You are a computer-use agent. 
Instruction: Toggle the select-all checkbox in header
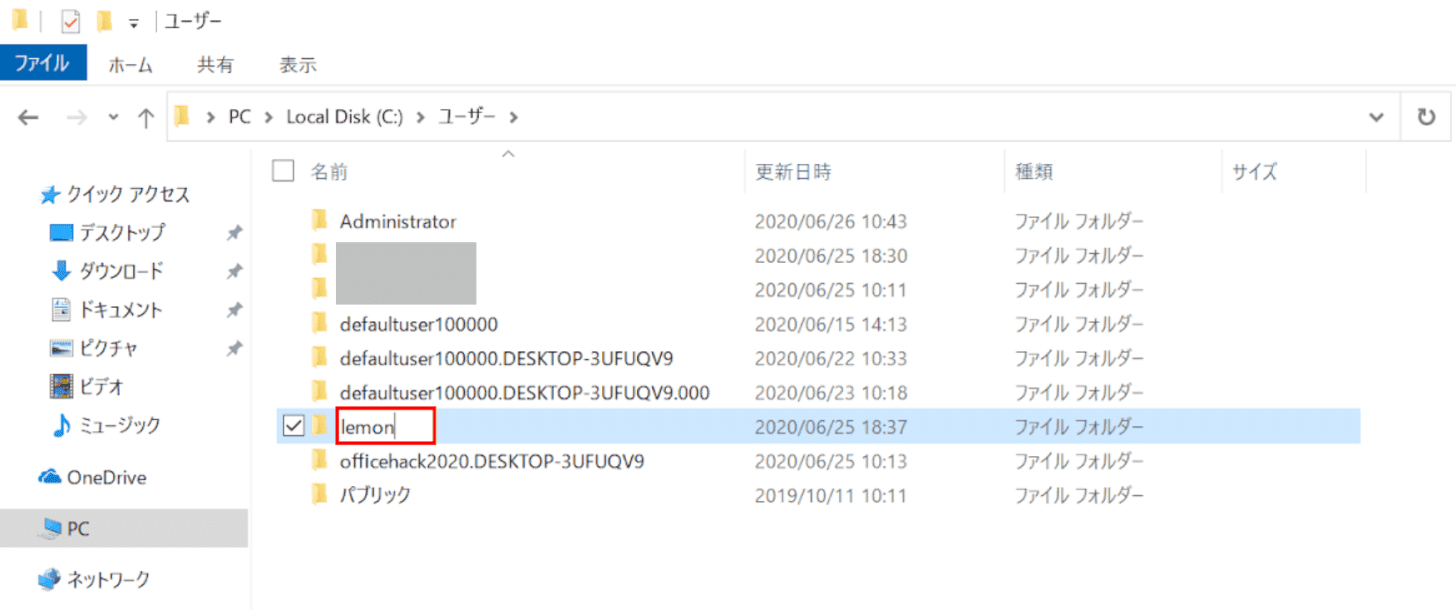pyautogui.click(x=283, y=171)
